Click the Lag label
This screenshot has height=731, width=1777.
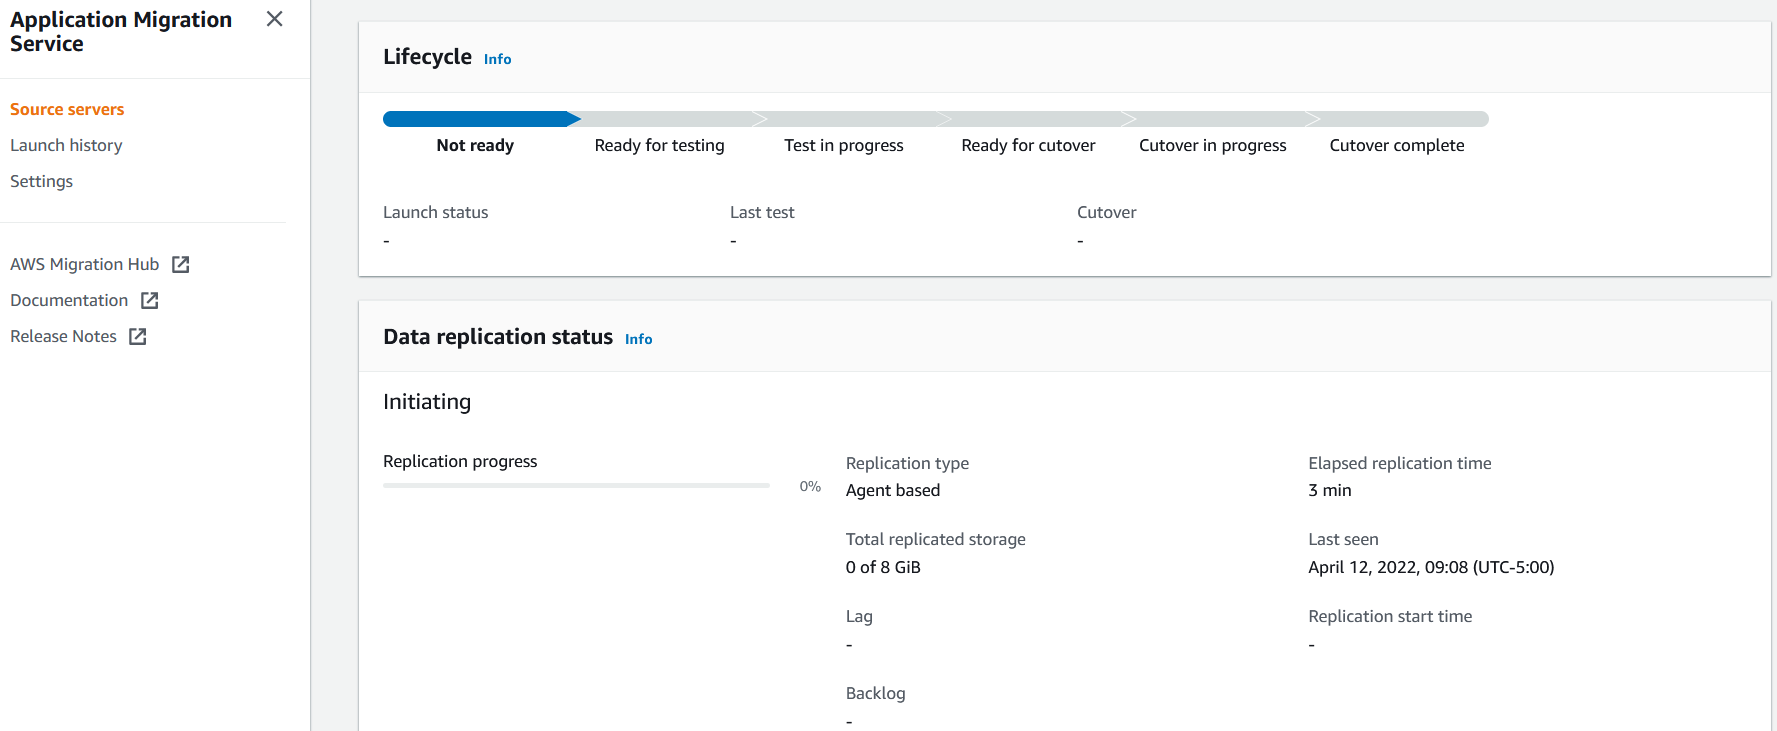click(859, 616)
